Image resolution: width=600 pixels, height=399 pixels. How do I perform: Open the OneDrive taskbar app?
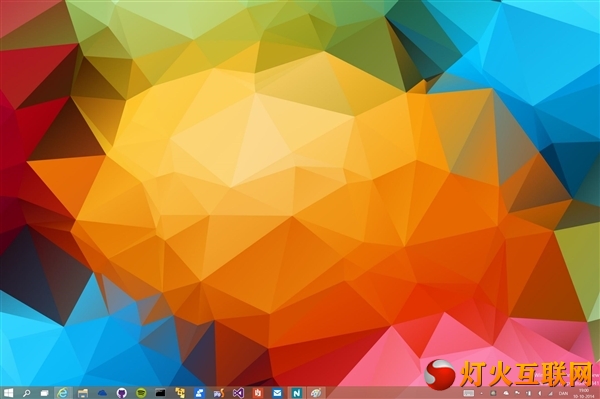(x=102, y=393)
